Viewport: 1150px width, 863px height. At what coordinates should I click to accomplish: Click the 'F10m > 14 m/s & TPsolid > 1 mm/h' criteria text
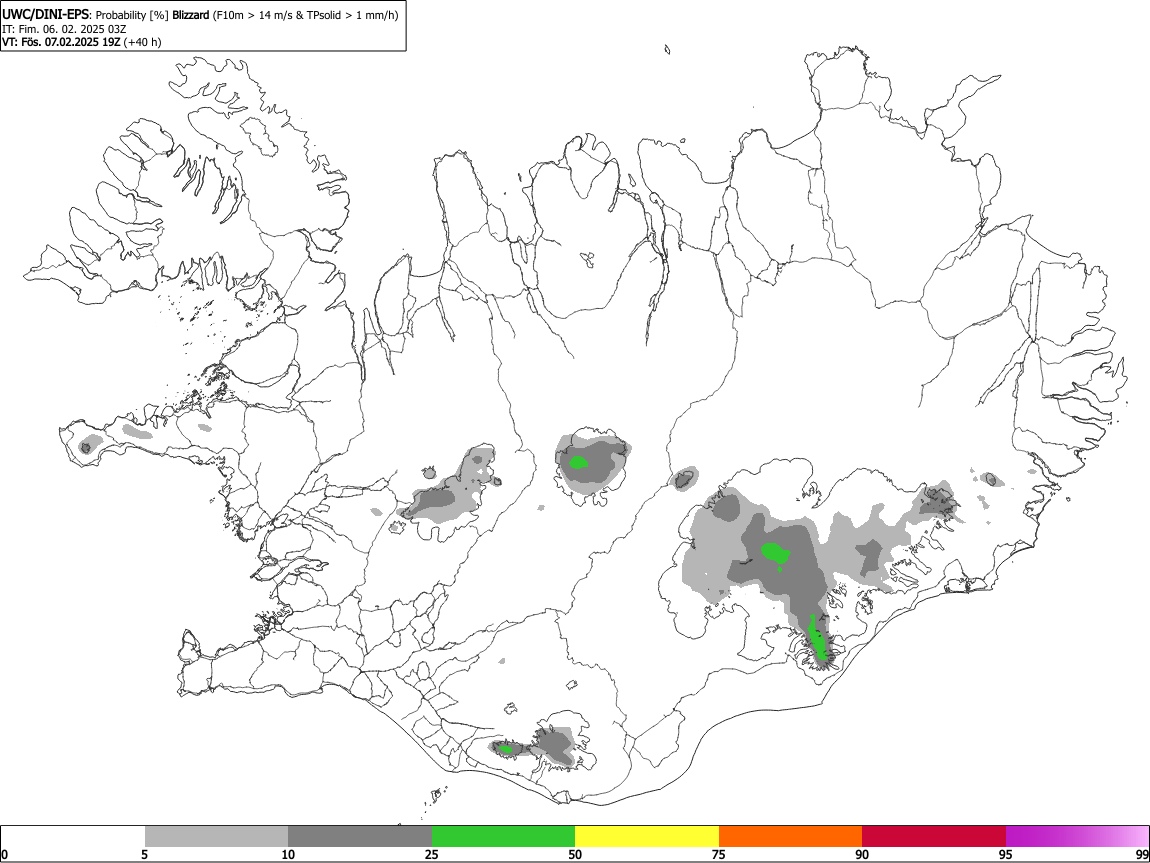tap(306, 15)
